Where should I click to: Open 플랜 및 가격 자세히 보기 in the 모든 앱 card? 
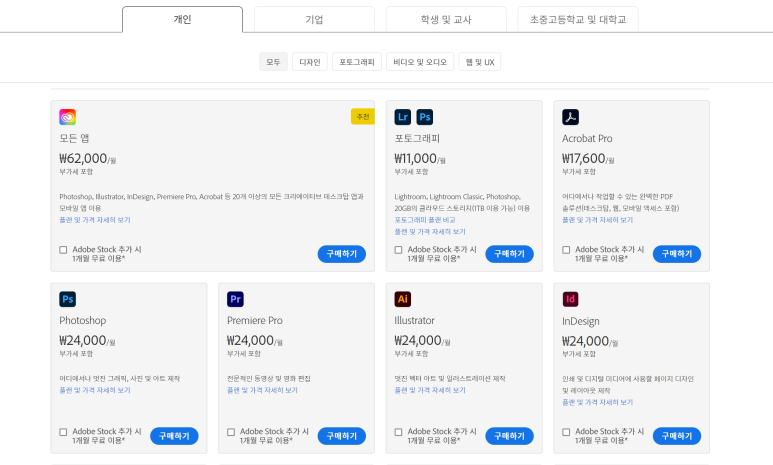(x=95, y=220)
